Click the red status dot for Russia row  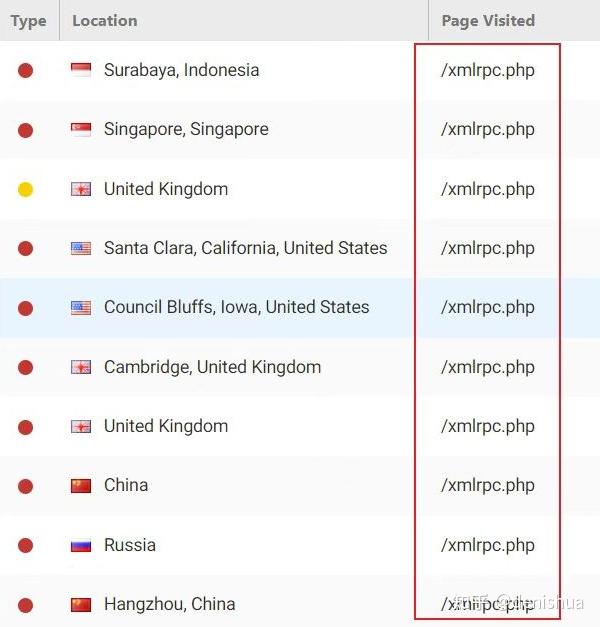point(26,545)
